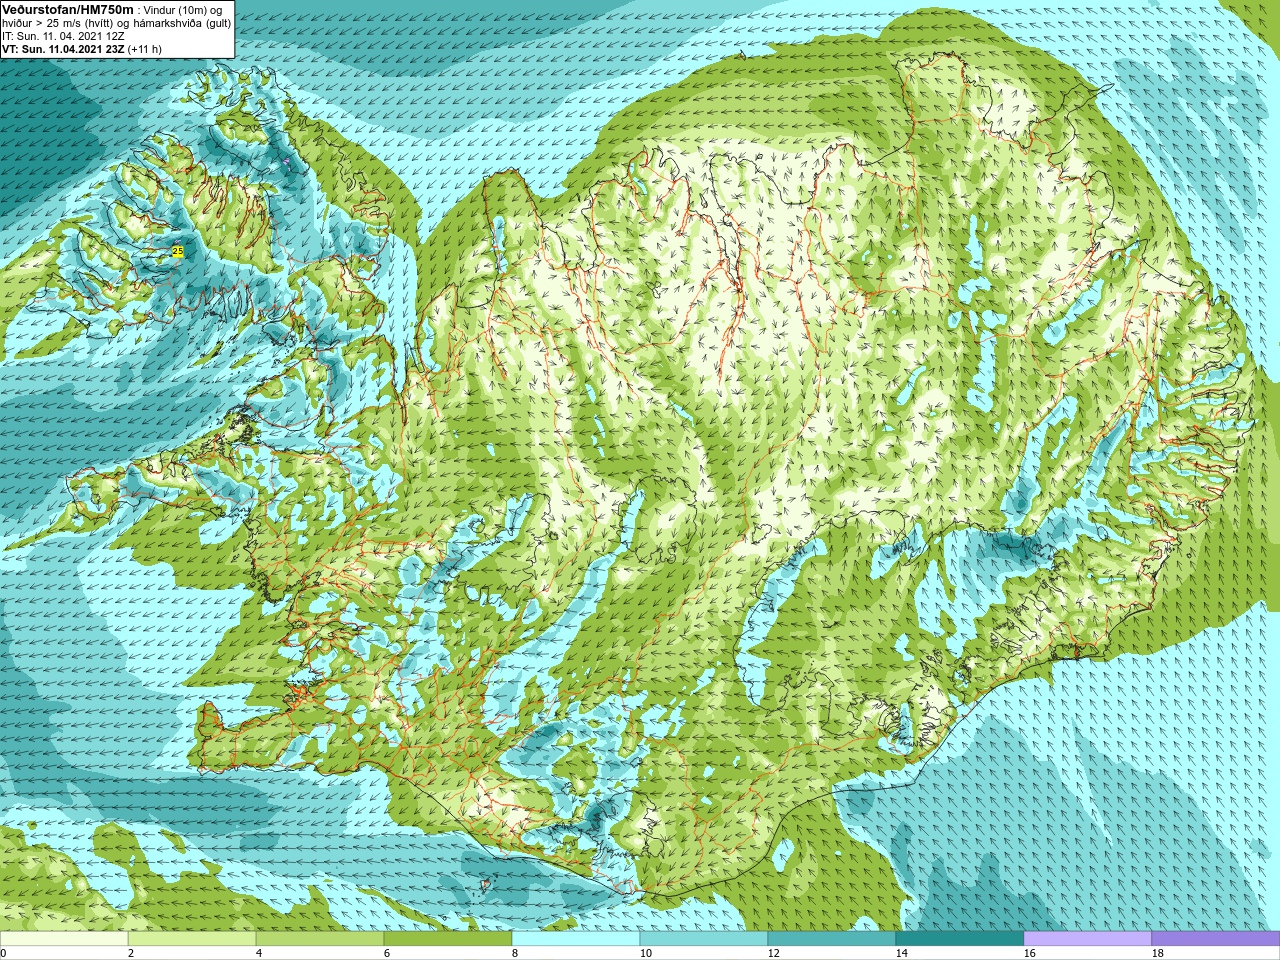Viewport: 1280px width, 960px height.
Task: Click the legend scale label "18"
Action: (x=1157, y=953)
